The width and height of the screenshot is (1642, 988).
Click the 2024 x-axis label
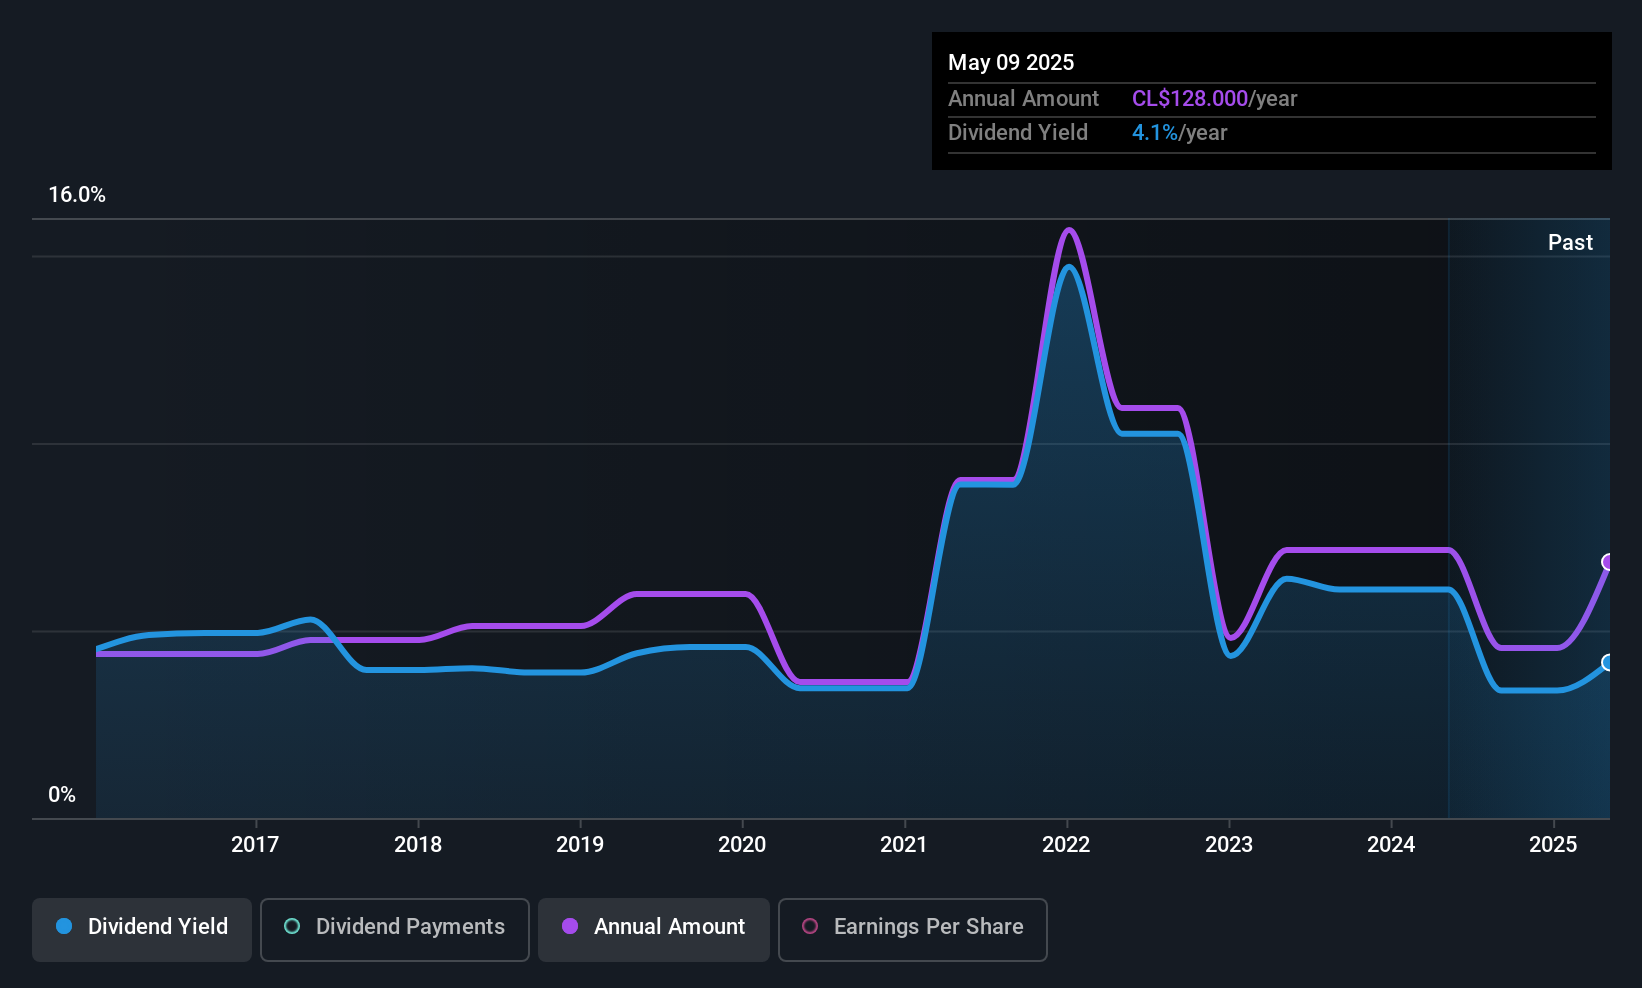tap(1391, 844)
